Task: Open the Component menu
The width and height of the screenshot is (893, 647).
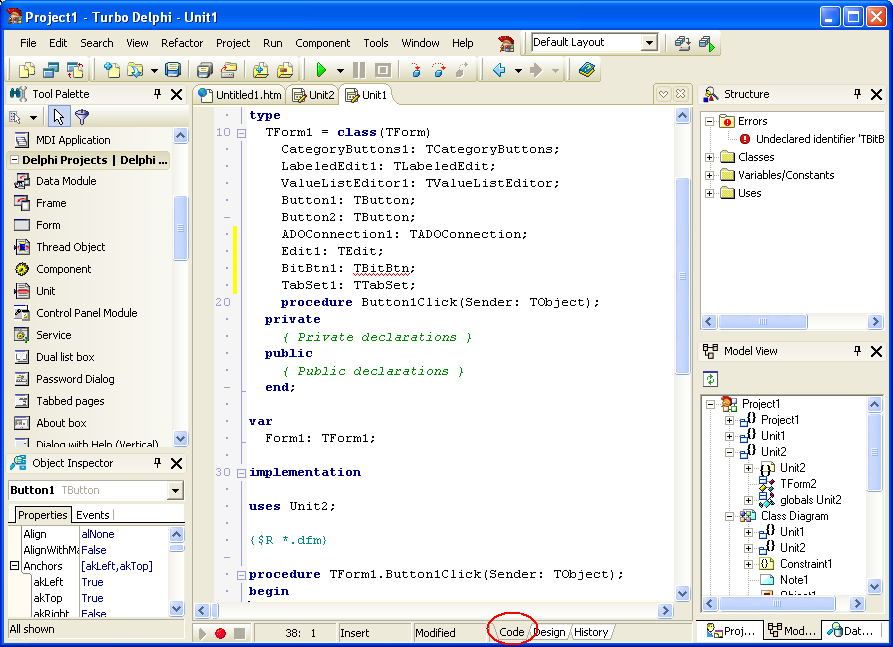Action: 322,43
